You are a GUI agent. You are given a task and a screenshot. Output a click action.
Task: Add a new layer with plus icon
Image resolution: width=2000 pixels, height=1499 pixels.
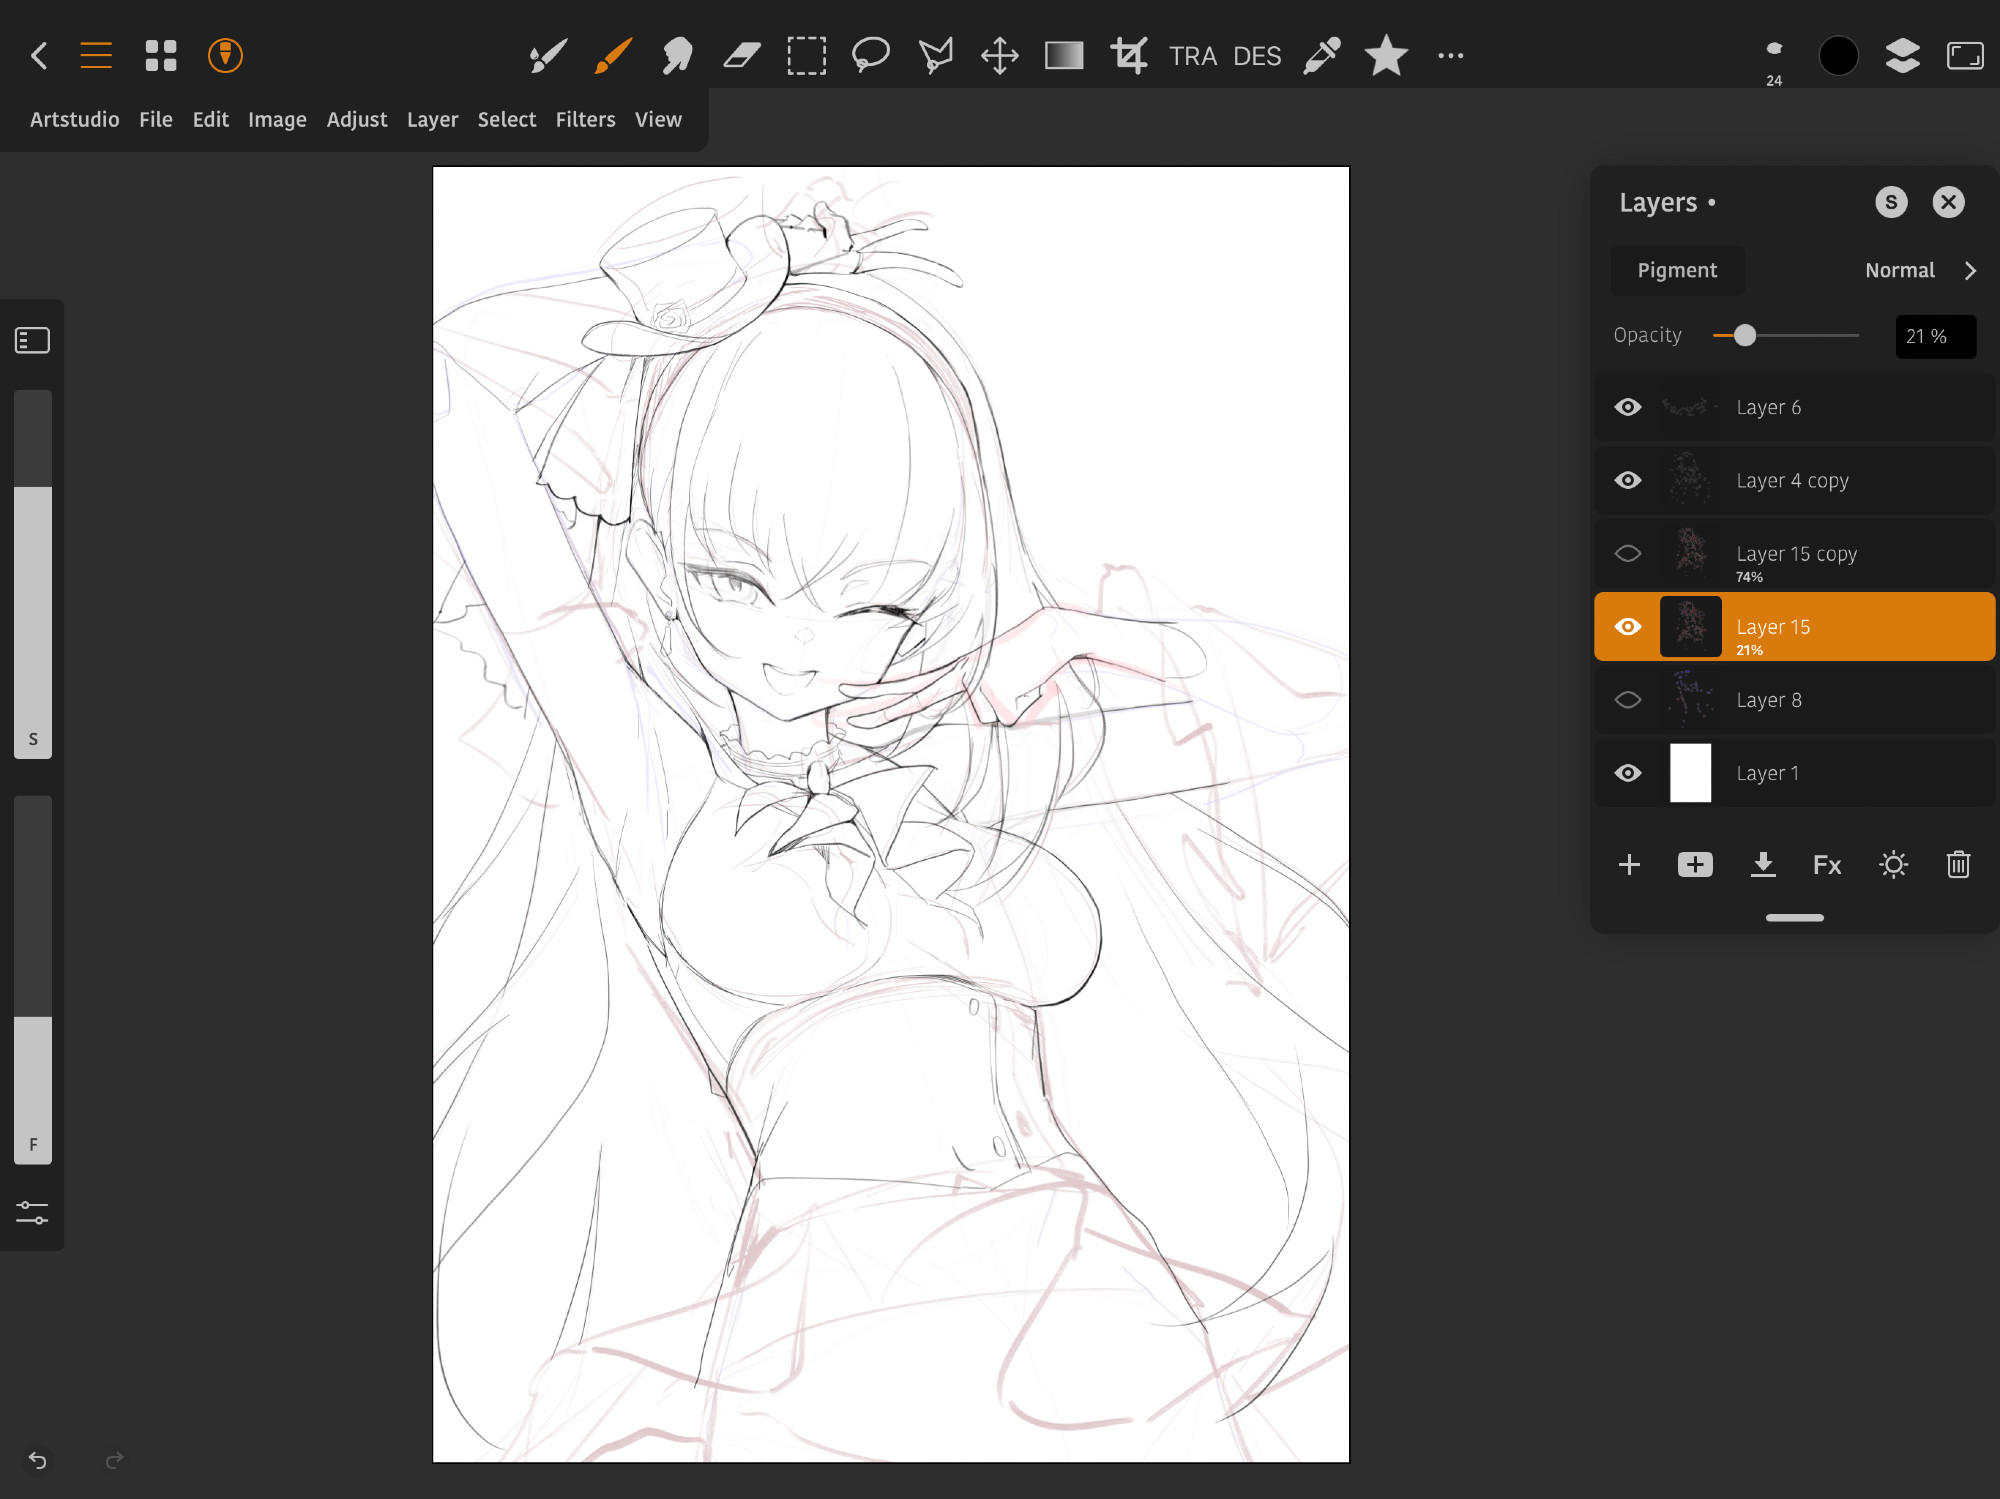tap(1629, 865)
